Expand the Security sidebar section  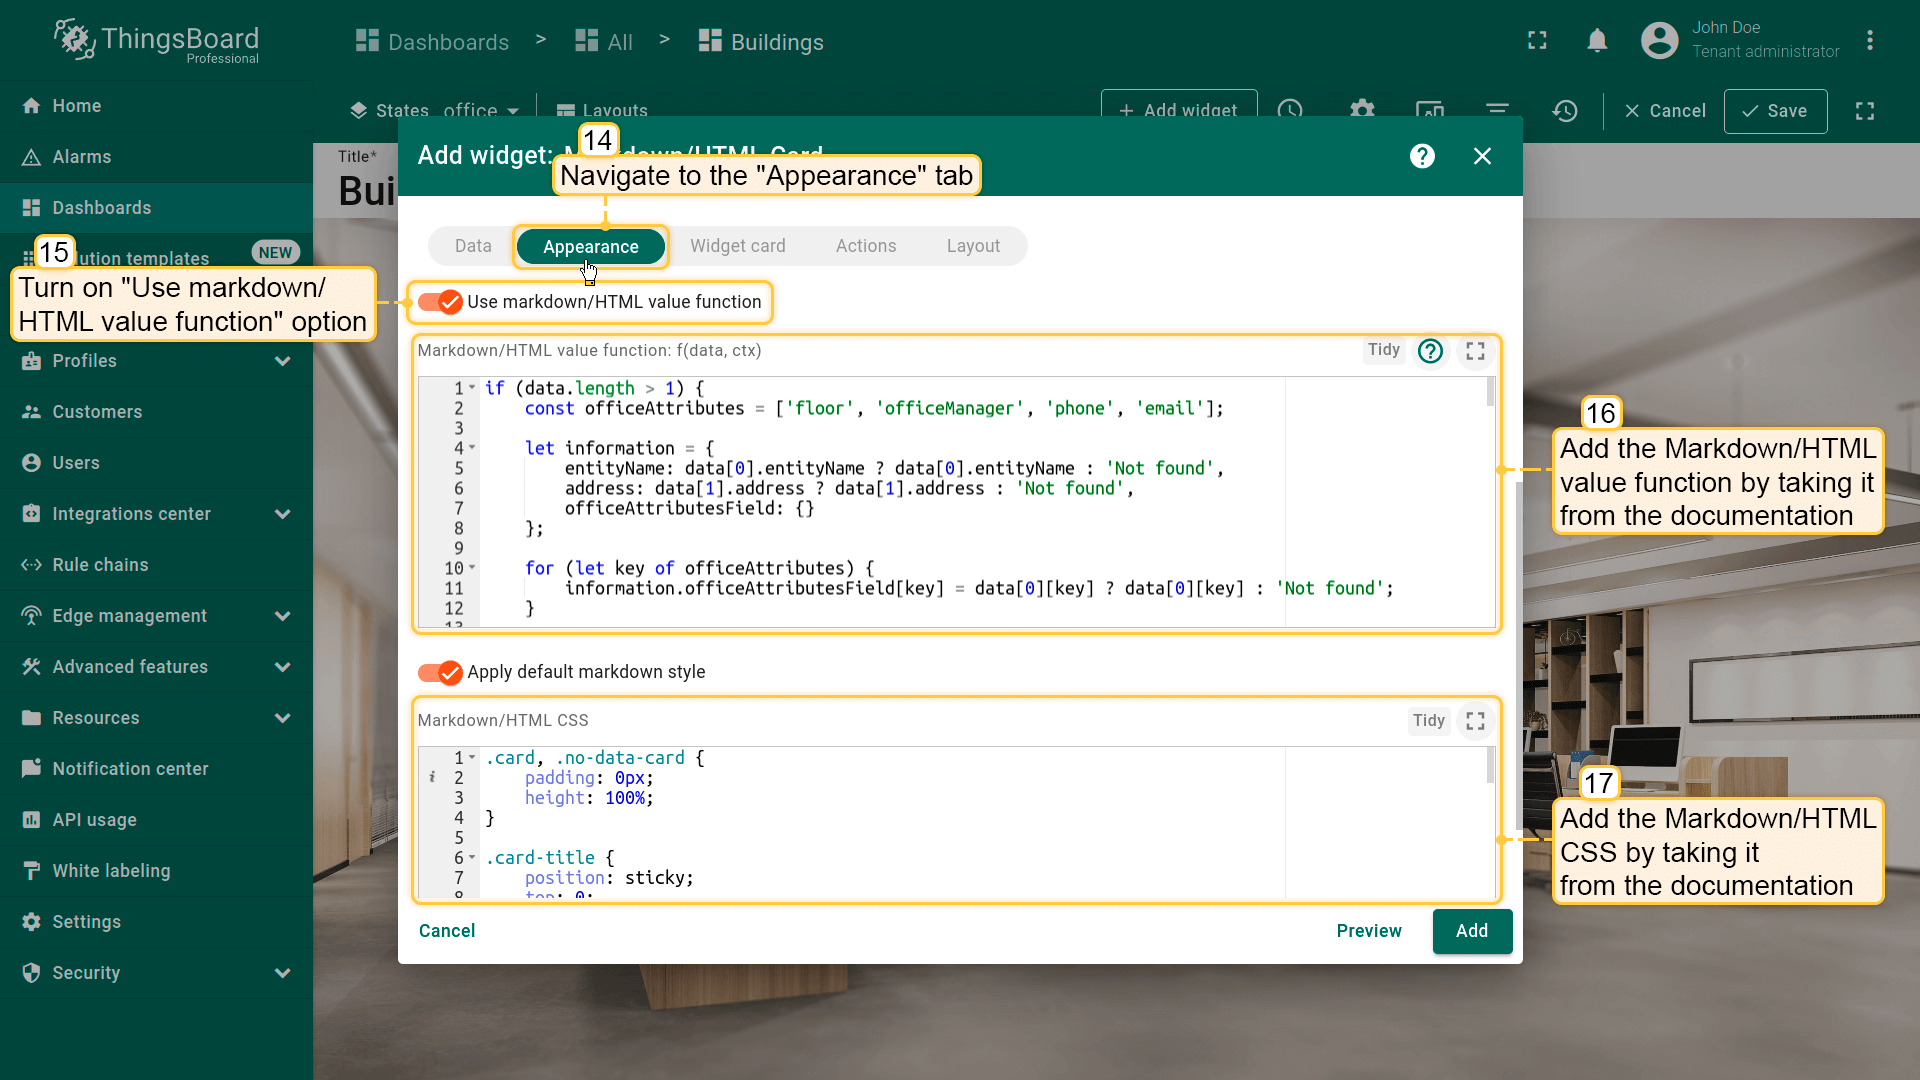click(x=283, y=973)
